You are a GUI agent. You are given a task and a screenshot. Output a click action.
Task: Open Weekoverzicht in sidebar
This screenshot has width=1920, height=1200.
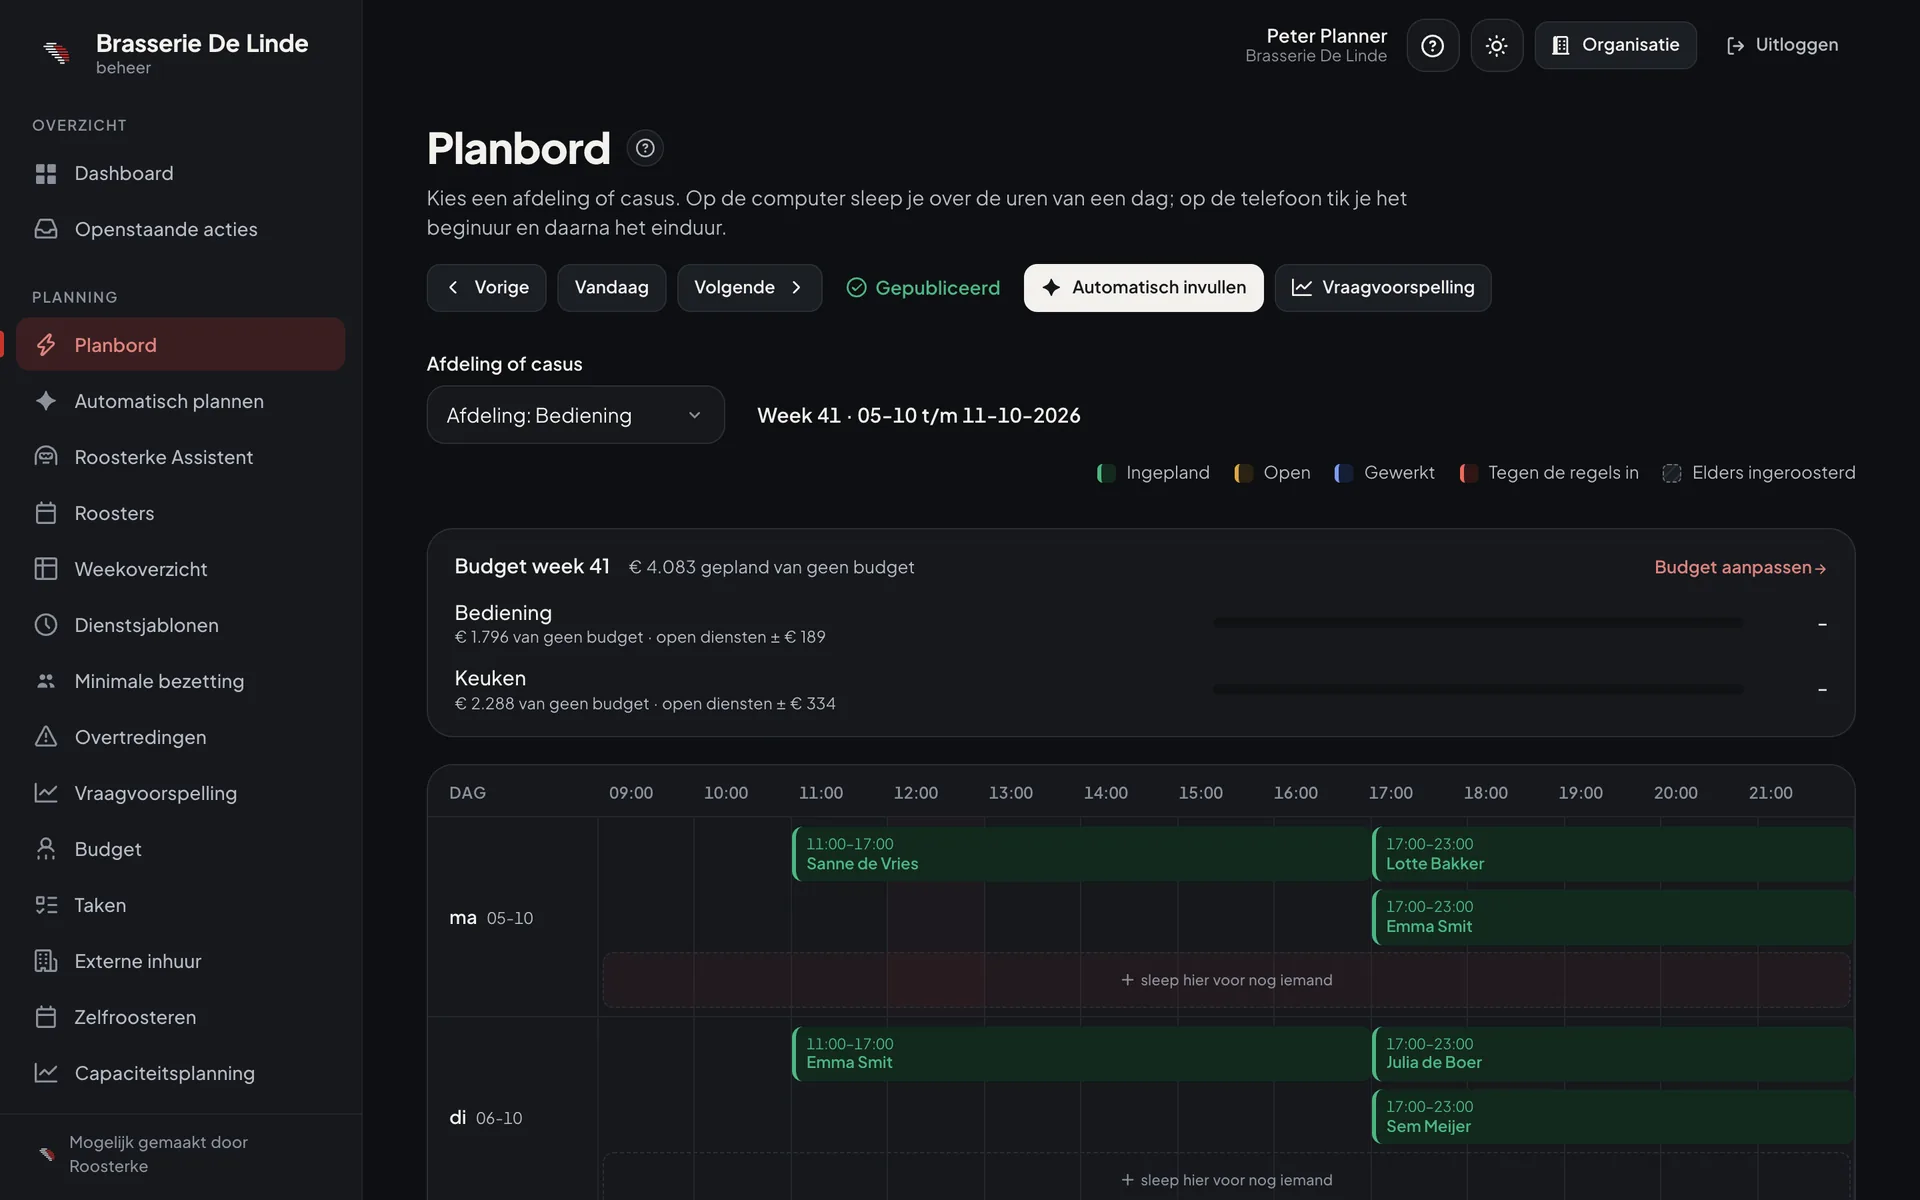point(180,569)
